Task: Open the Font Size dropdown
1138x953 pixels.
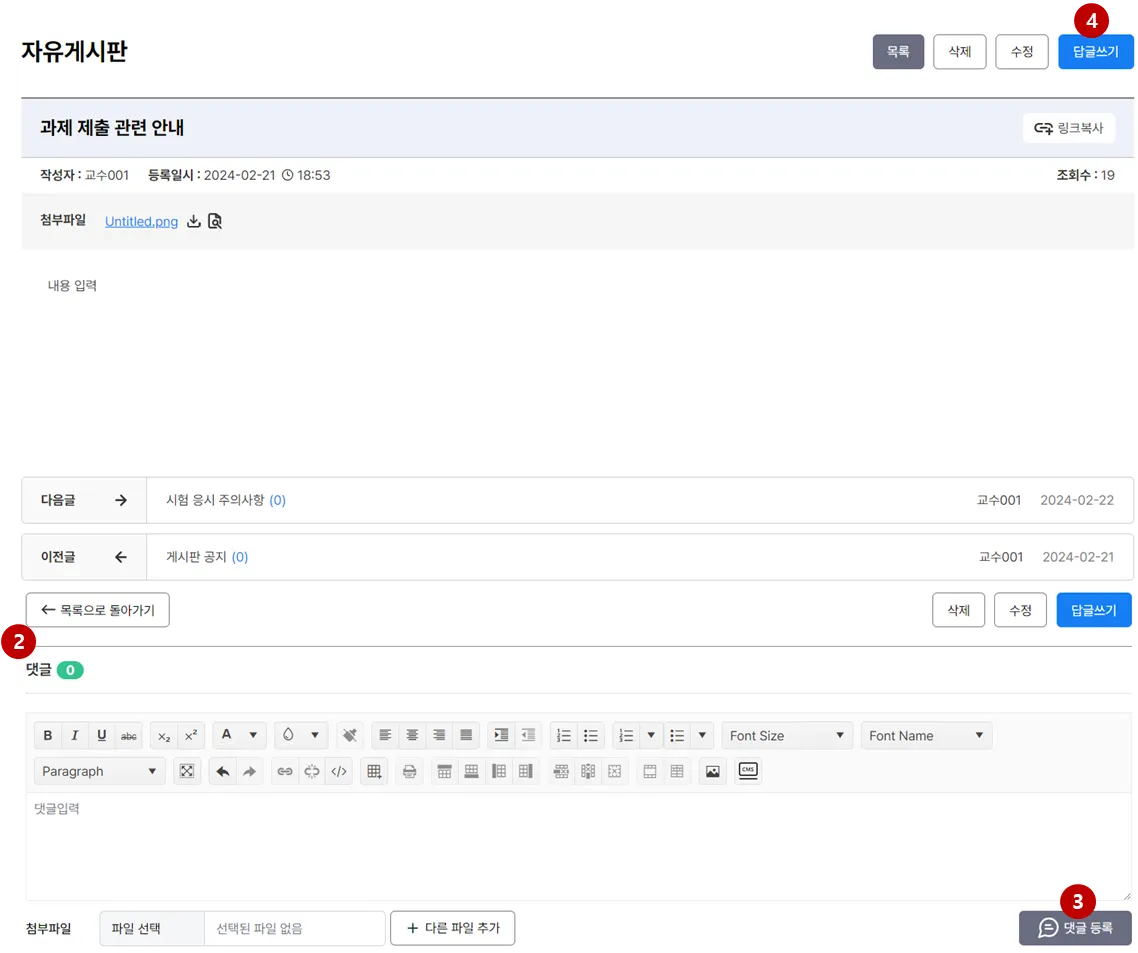Action: [787, 735]
